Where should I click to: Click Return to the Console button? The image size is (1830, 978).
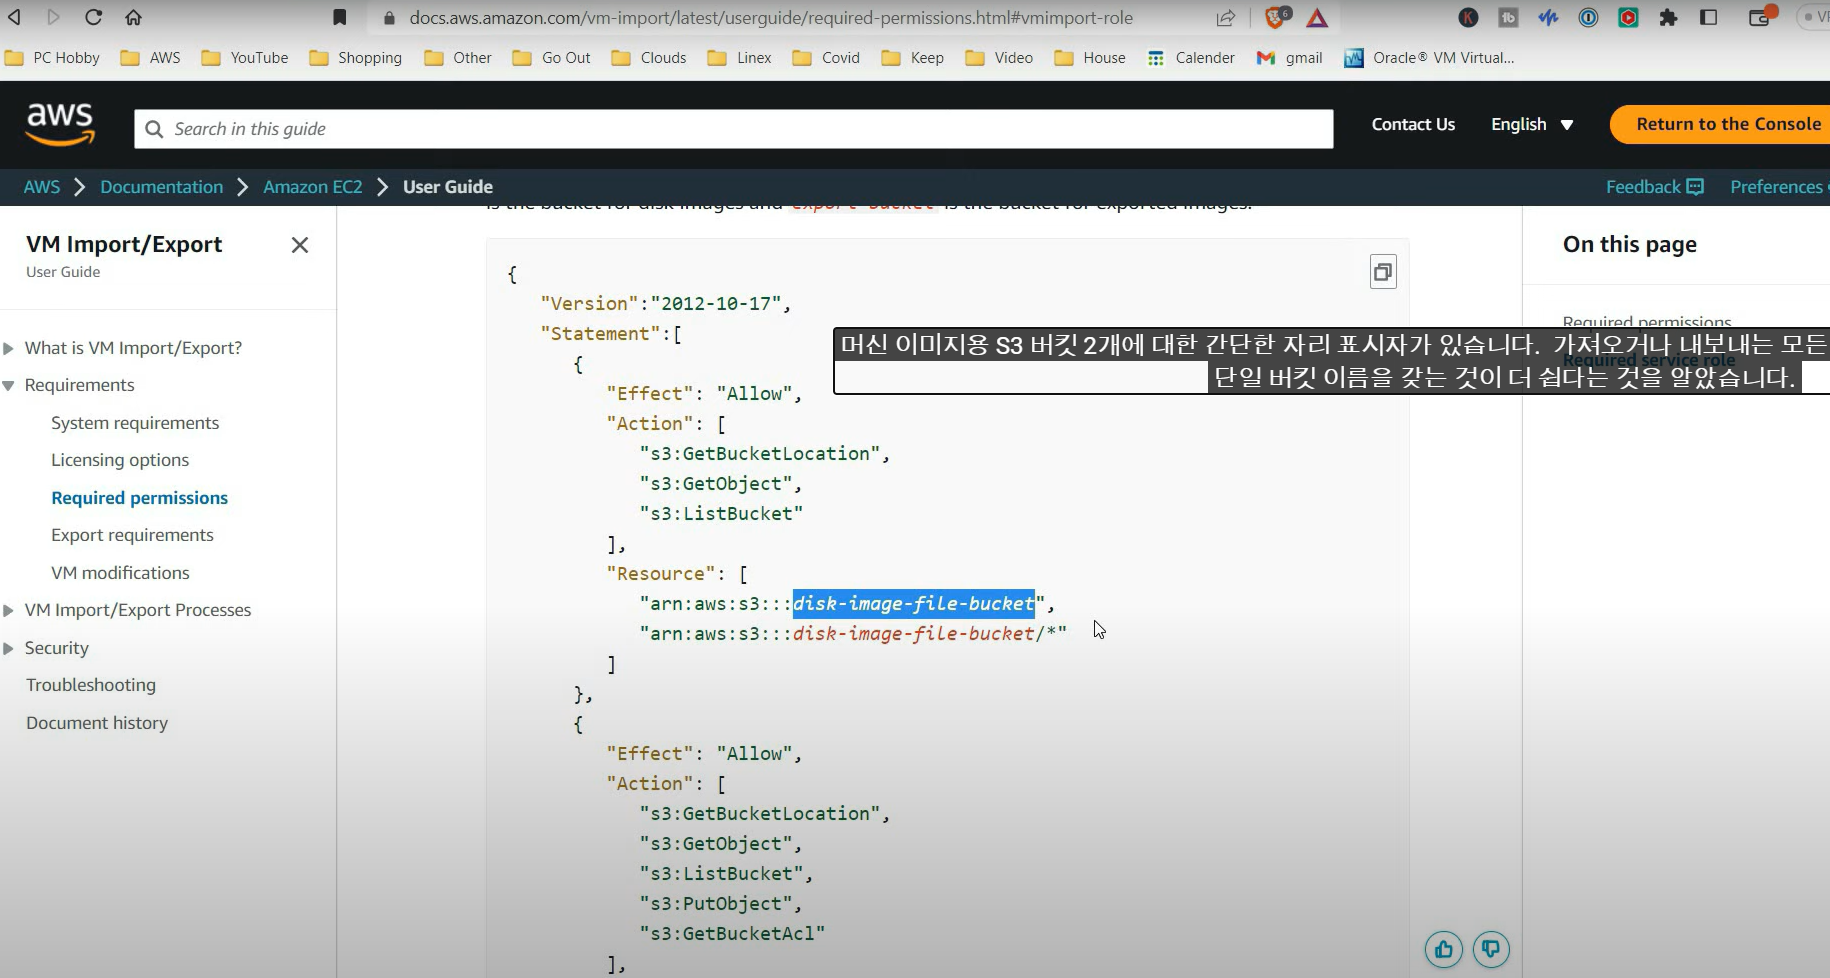pyautogui.click(x=1720, y=124)
